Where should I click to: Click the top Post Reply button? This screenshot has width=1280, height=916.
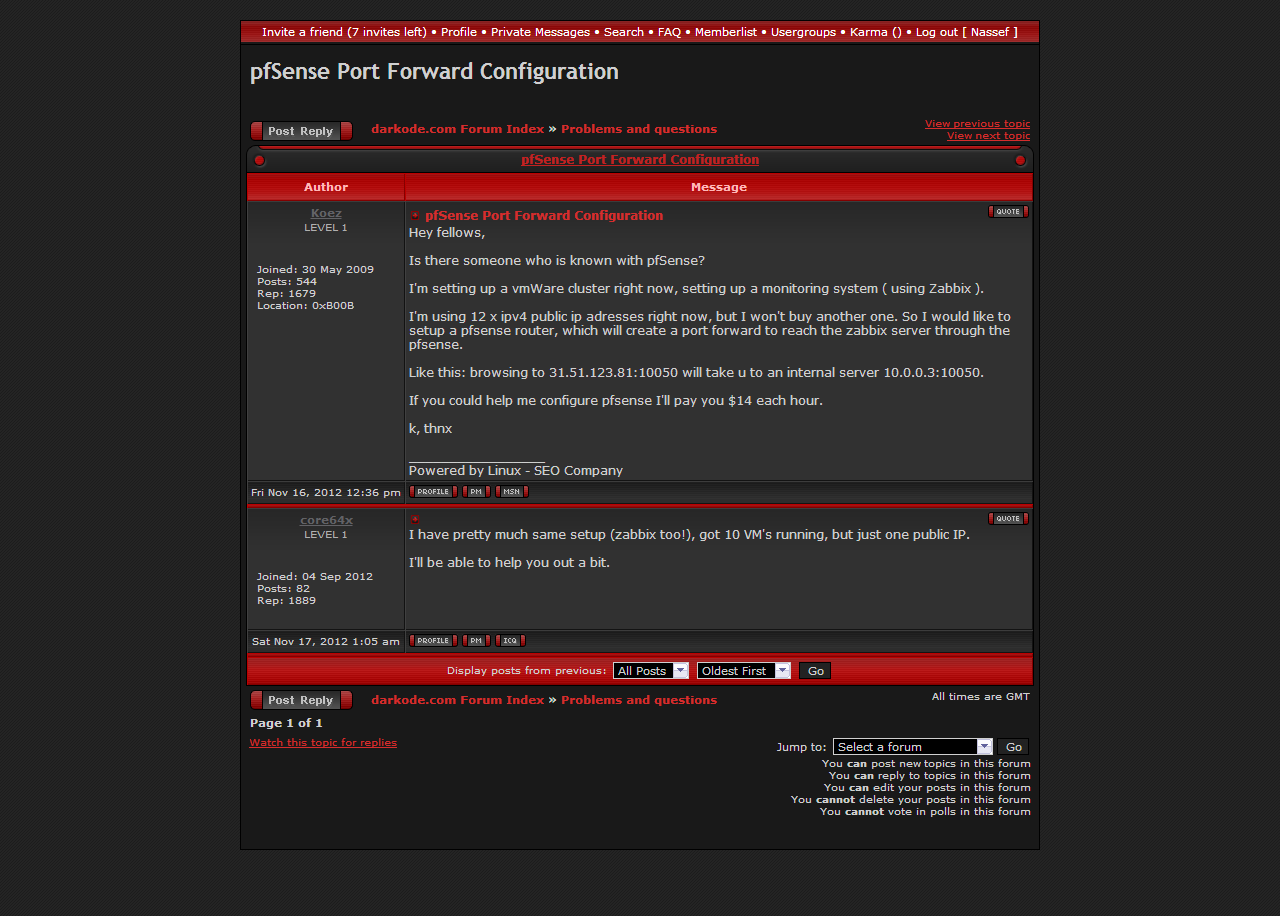(x=301, y=131)
